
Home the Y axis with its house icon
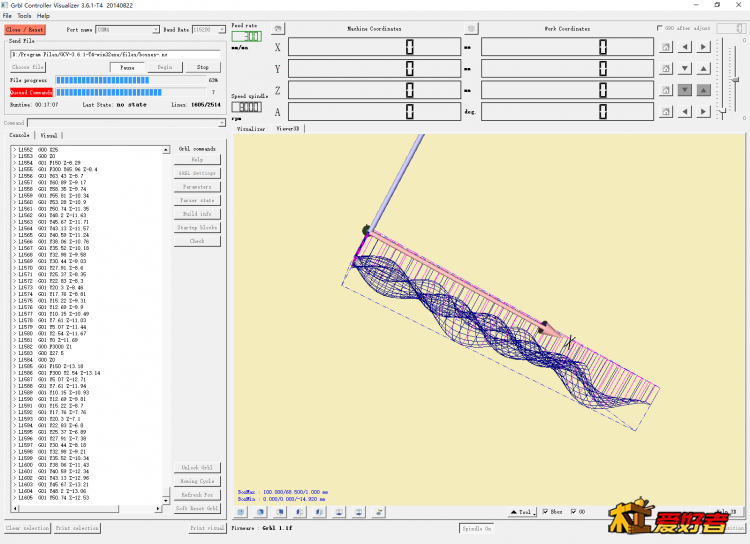665,68
